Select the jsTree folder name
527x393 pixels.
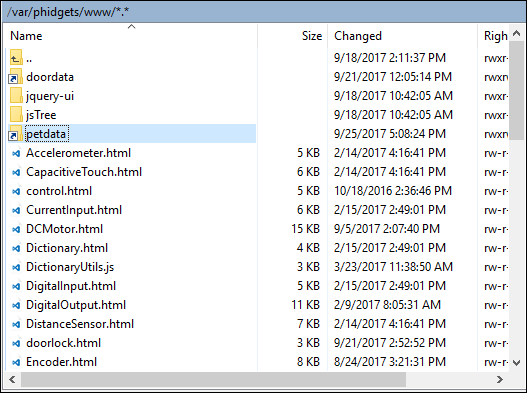pyautogui.click(x=41, y=115)
